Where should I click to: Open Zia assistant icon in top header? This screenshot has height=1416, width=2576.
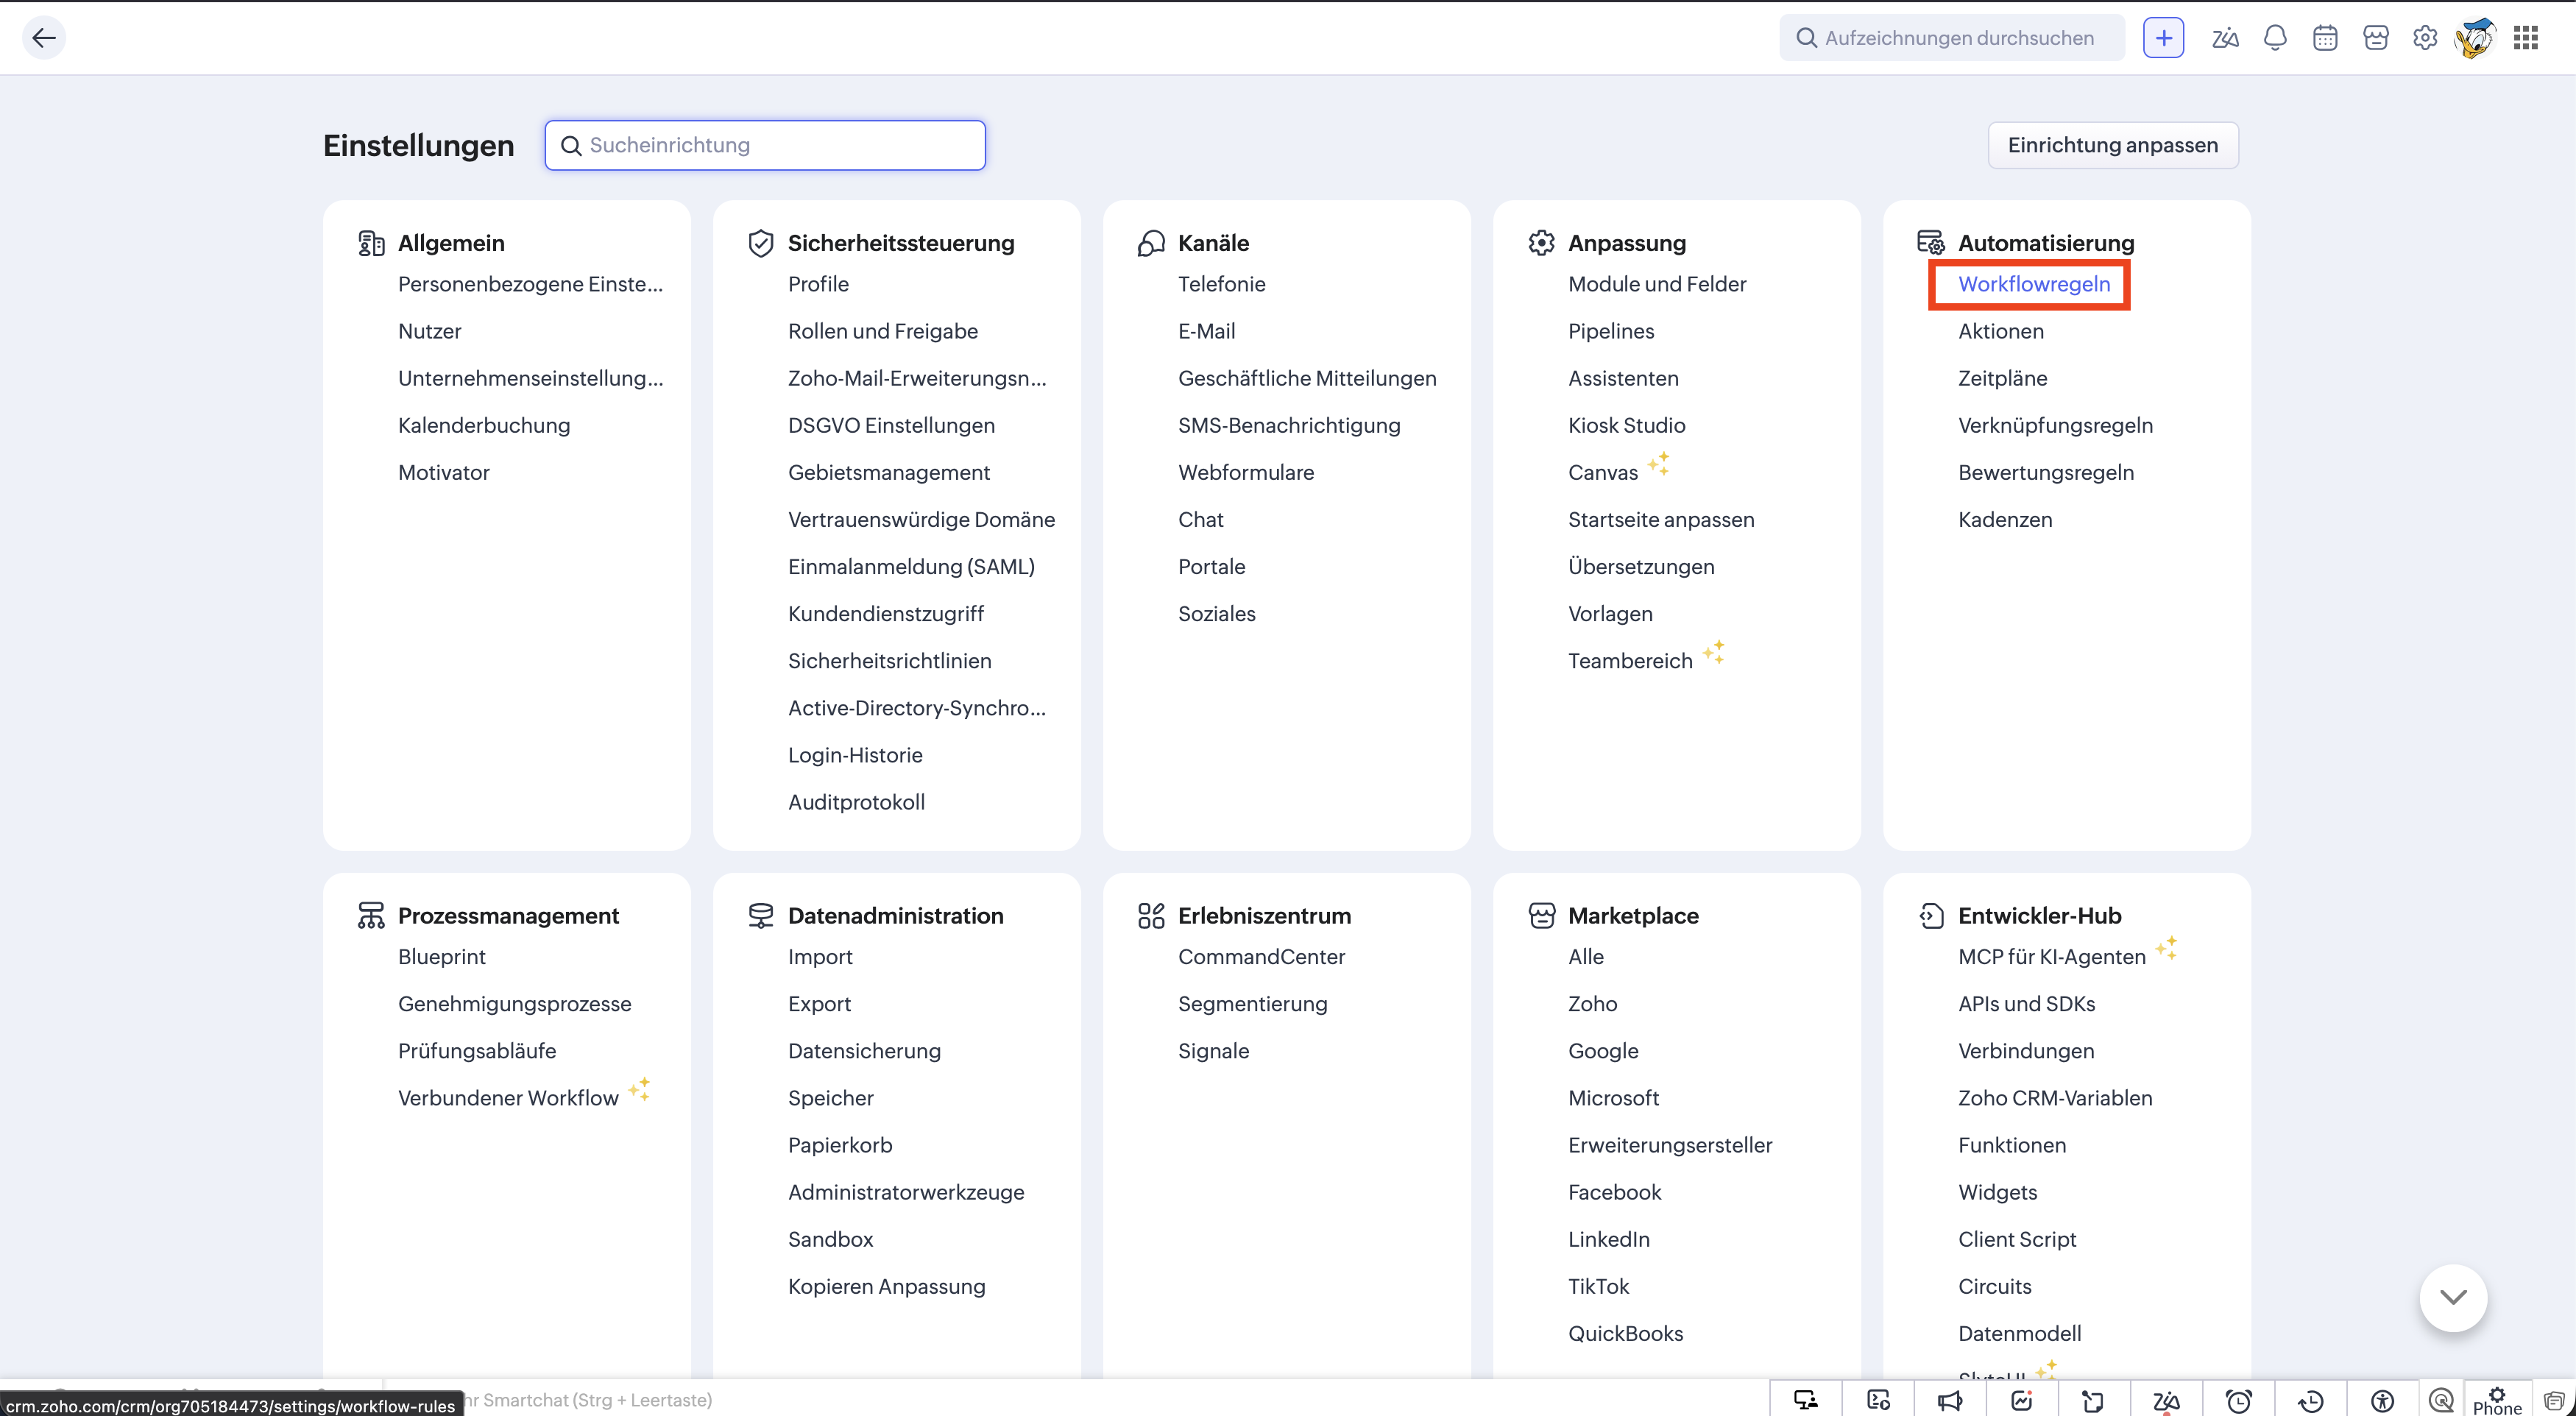point(2225,38)
